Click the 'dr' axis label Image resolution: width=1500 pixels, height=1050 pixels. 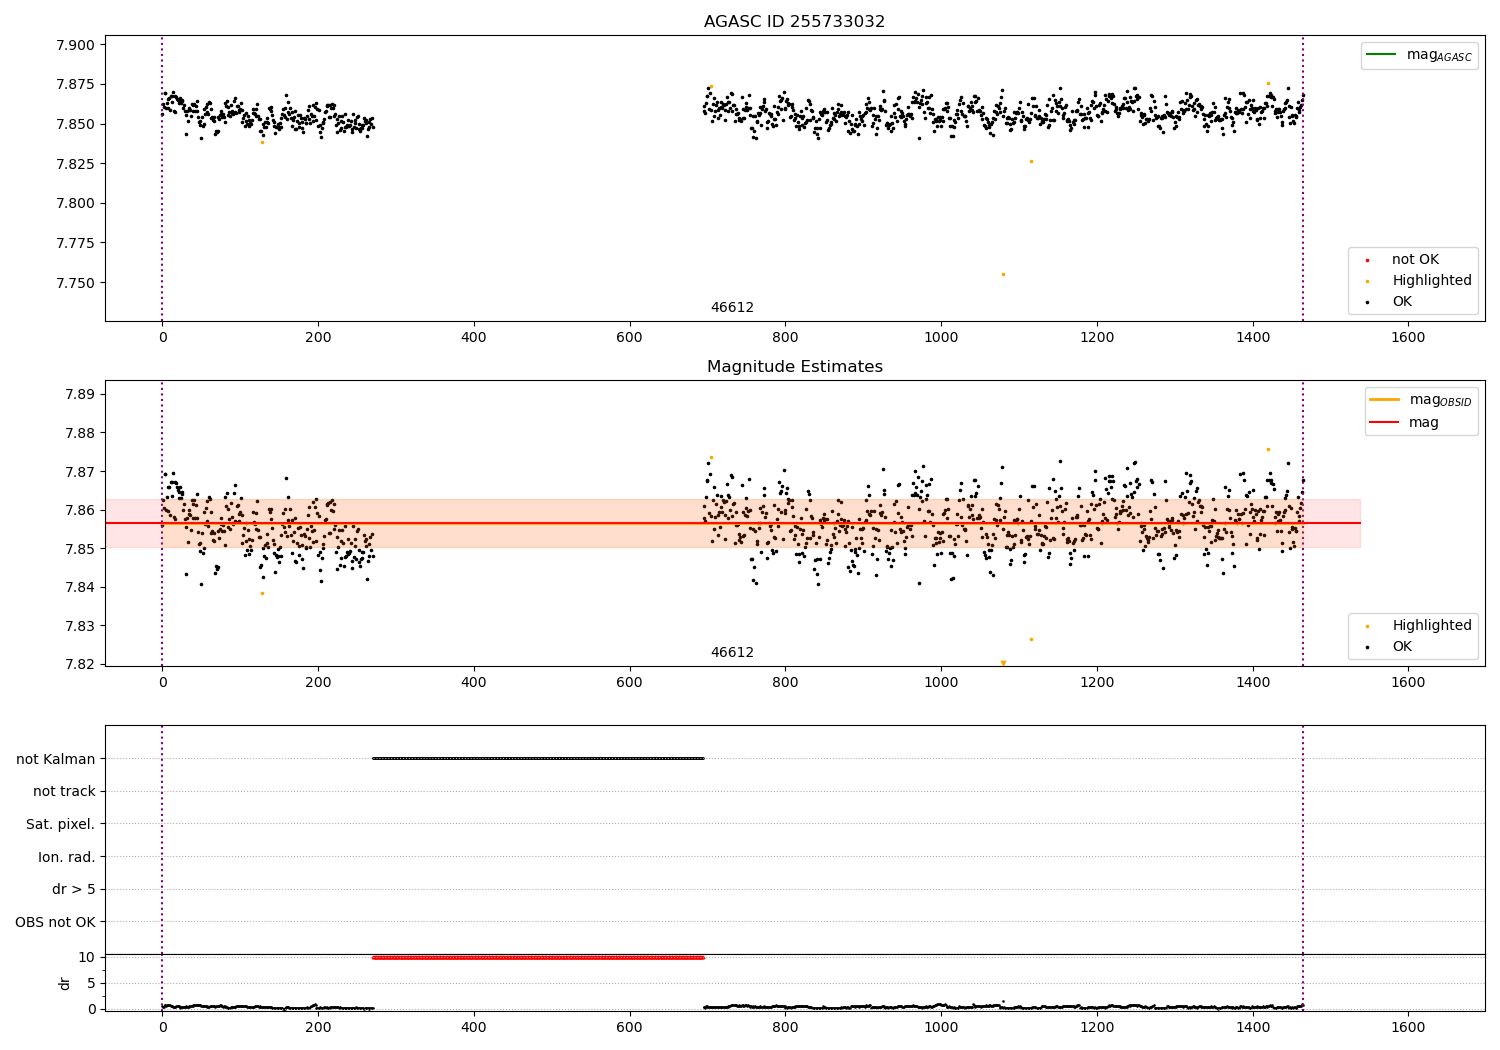click(65, 983)
